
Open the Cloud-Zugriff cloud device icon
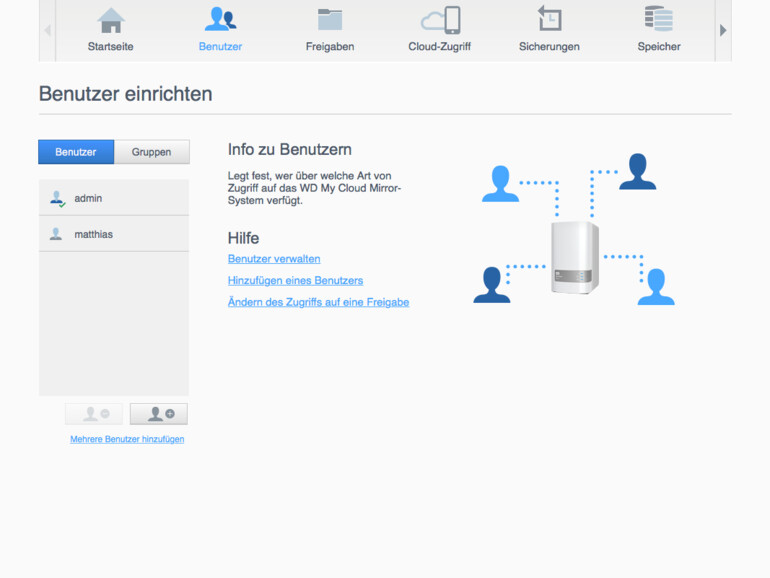coord(440,20)
